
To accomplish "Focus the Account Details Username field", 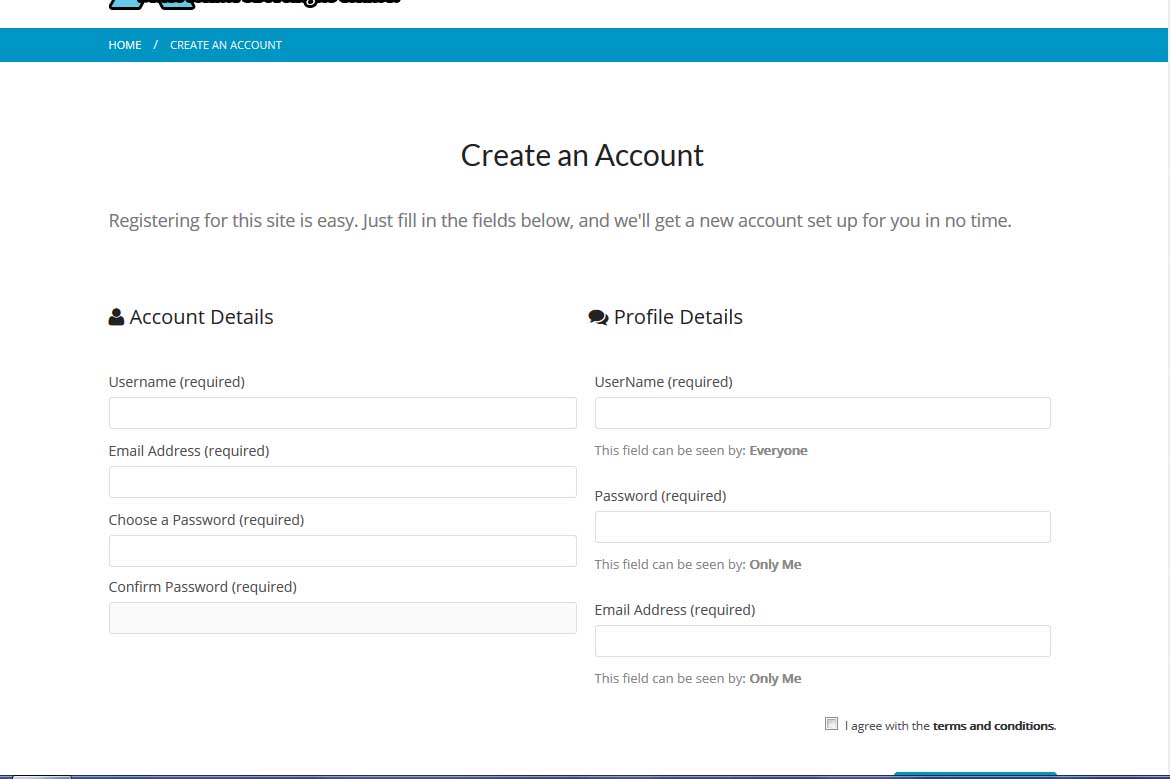I will click(342, 413).
